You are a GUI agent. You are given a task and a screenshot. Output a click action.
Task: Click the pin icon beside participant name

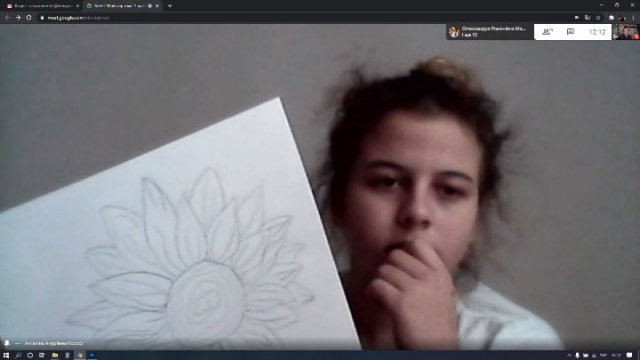pyautogui.click(x=7, y=343)
